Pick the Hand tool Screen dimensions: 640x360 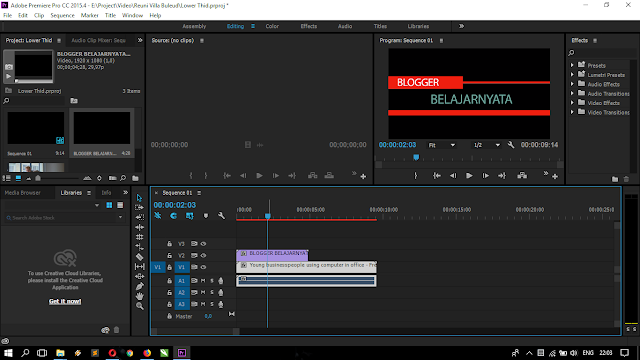pos(140,296)
